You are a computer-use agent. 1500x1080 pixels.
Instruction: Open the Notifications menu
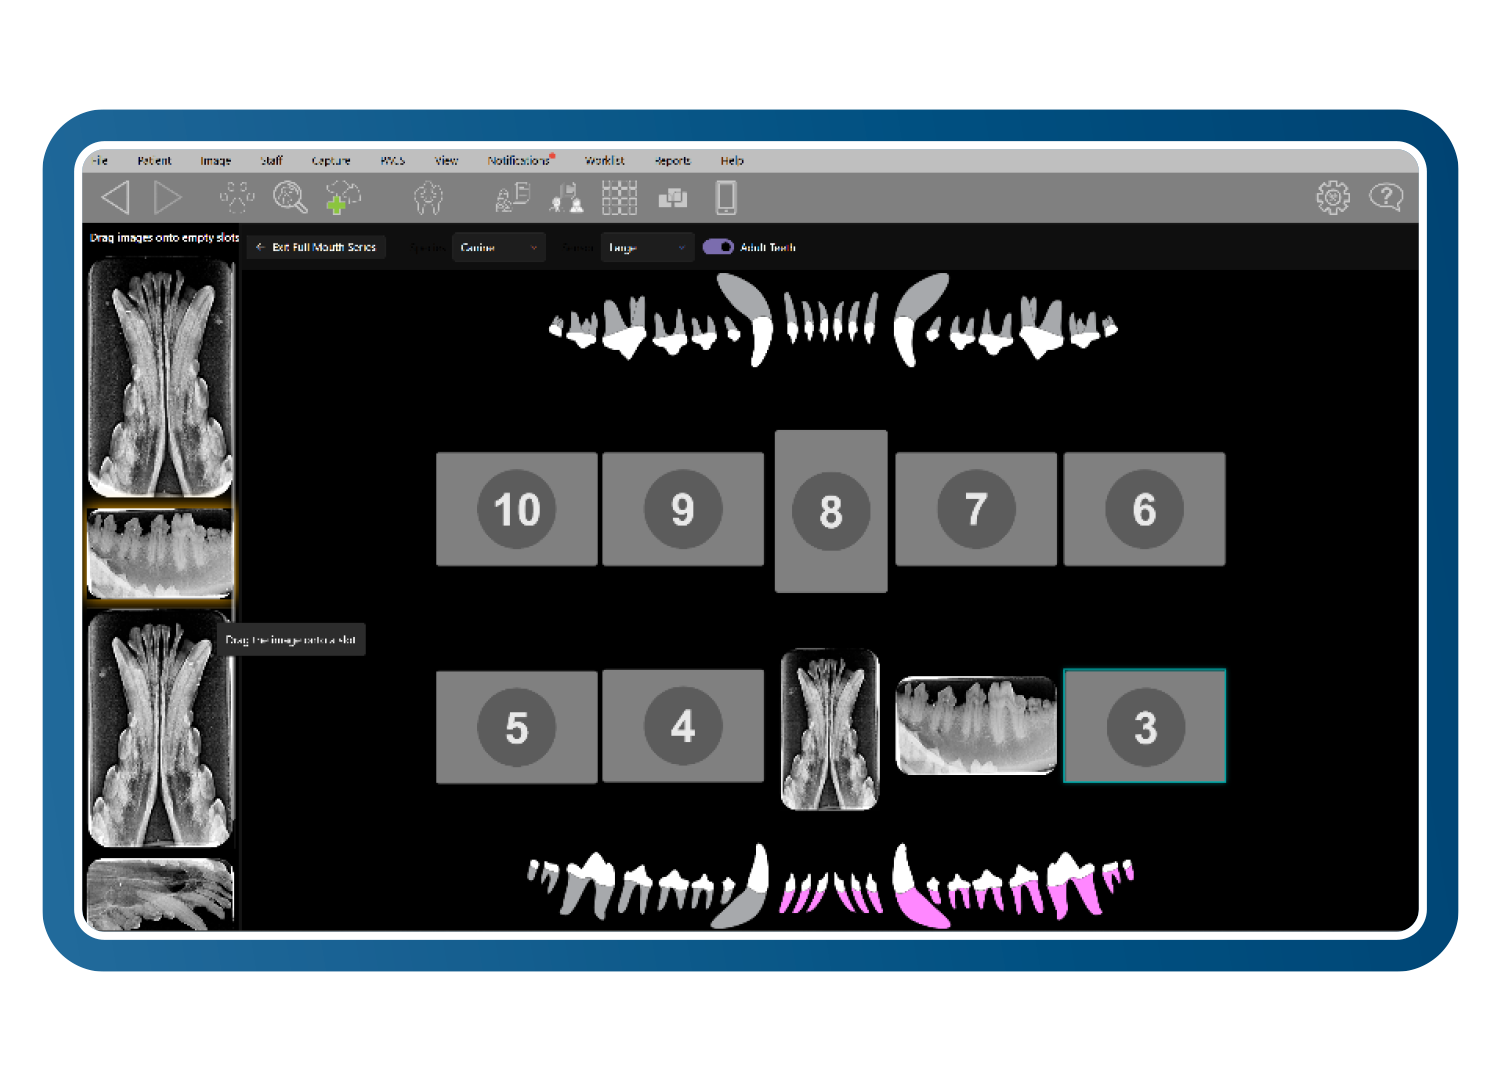(517, 160)
